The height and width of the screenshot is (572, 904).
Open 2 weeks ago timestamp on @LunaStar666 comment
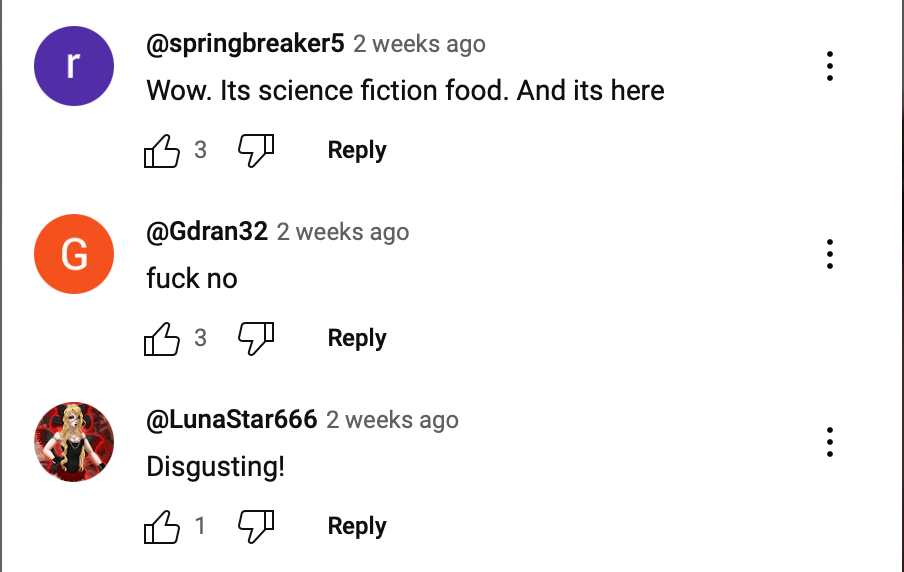(392, 420)
